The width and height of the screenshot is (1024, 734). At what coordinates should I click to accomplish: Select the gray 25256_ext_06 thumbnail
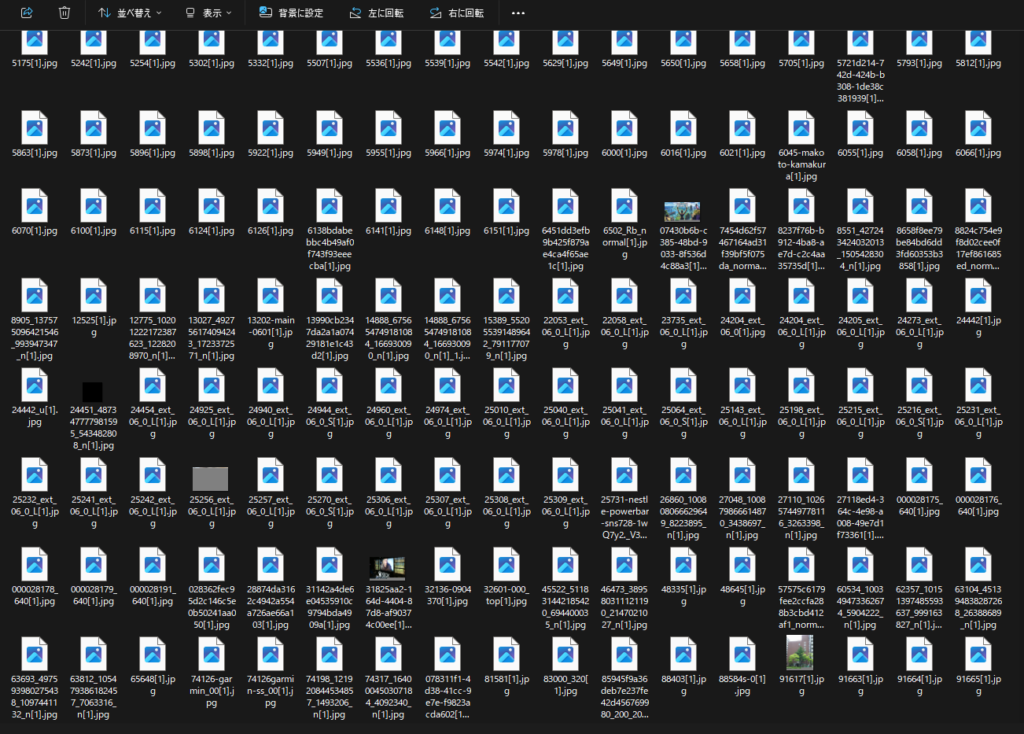(x=211, y=477)
